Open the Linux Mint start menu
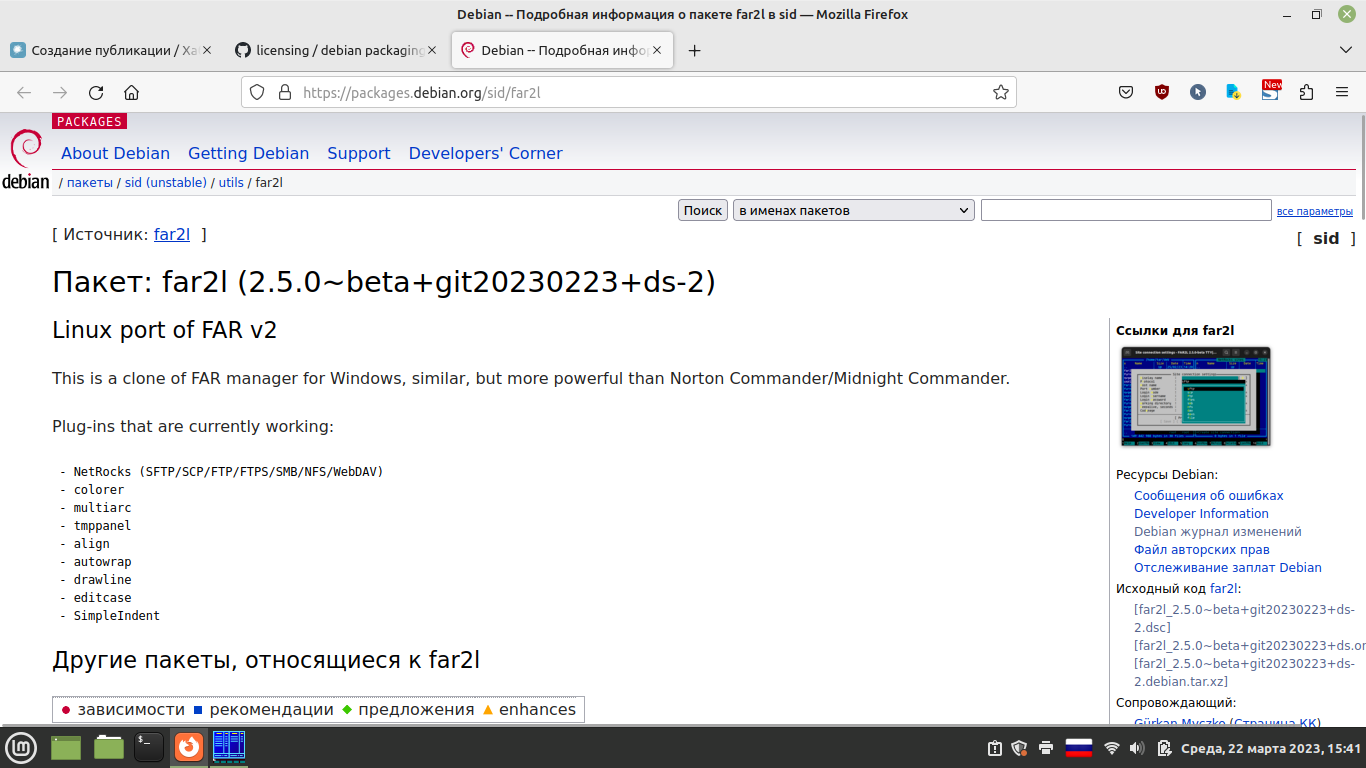1366x768 pixels. coord(21,747)
